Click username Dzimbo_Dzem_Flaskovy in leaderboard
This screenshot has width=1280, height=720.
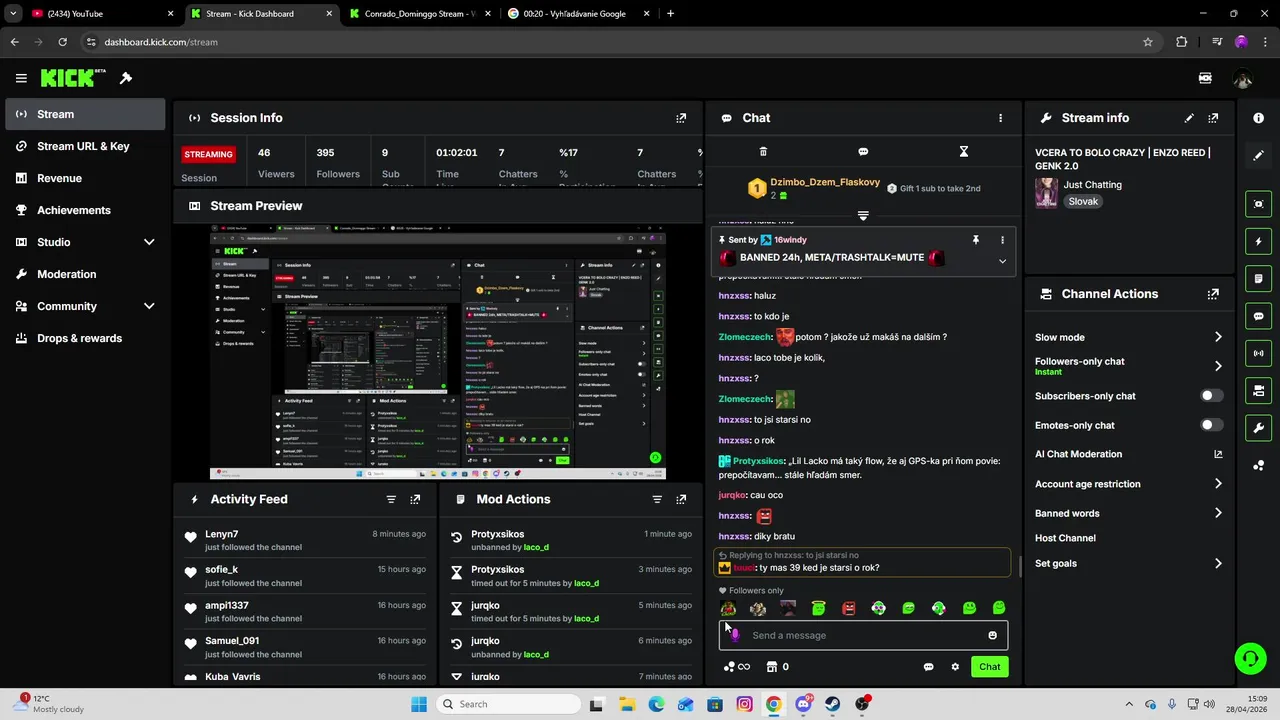click(825, 182)
